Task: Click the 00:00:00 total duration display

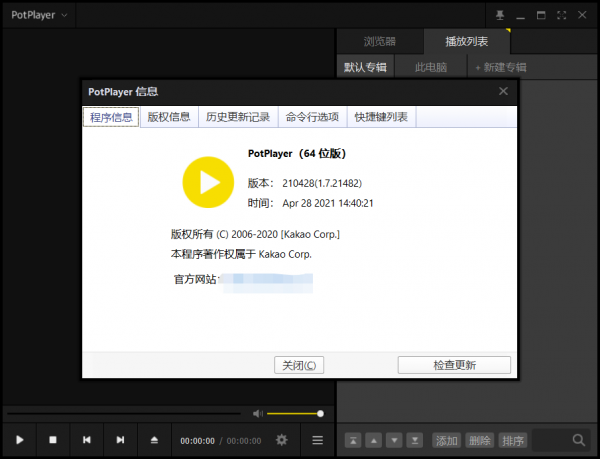Action: [x=244, y=441]
